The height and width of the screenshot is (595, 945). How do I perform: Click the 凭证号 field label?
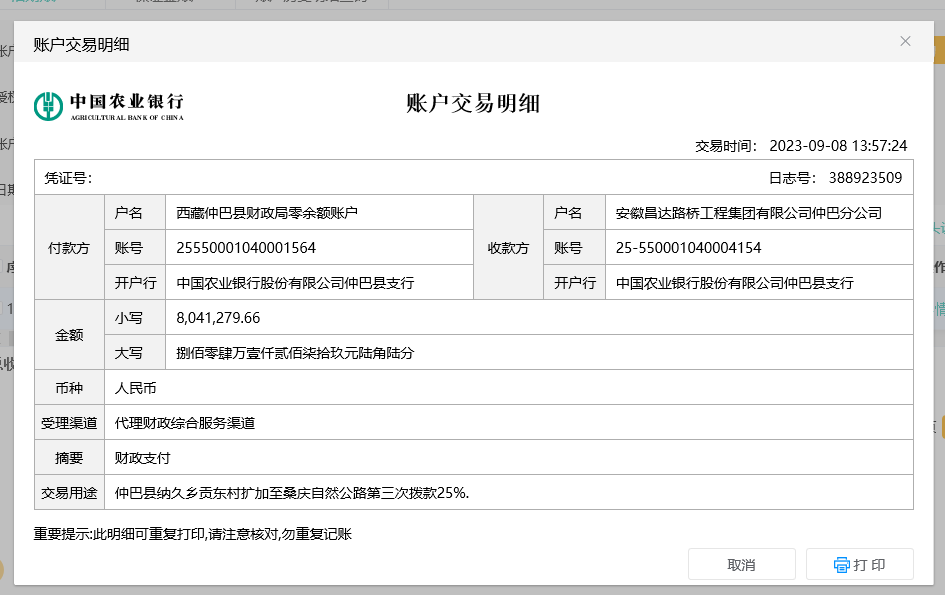point(68,178)
